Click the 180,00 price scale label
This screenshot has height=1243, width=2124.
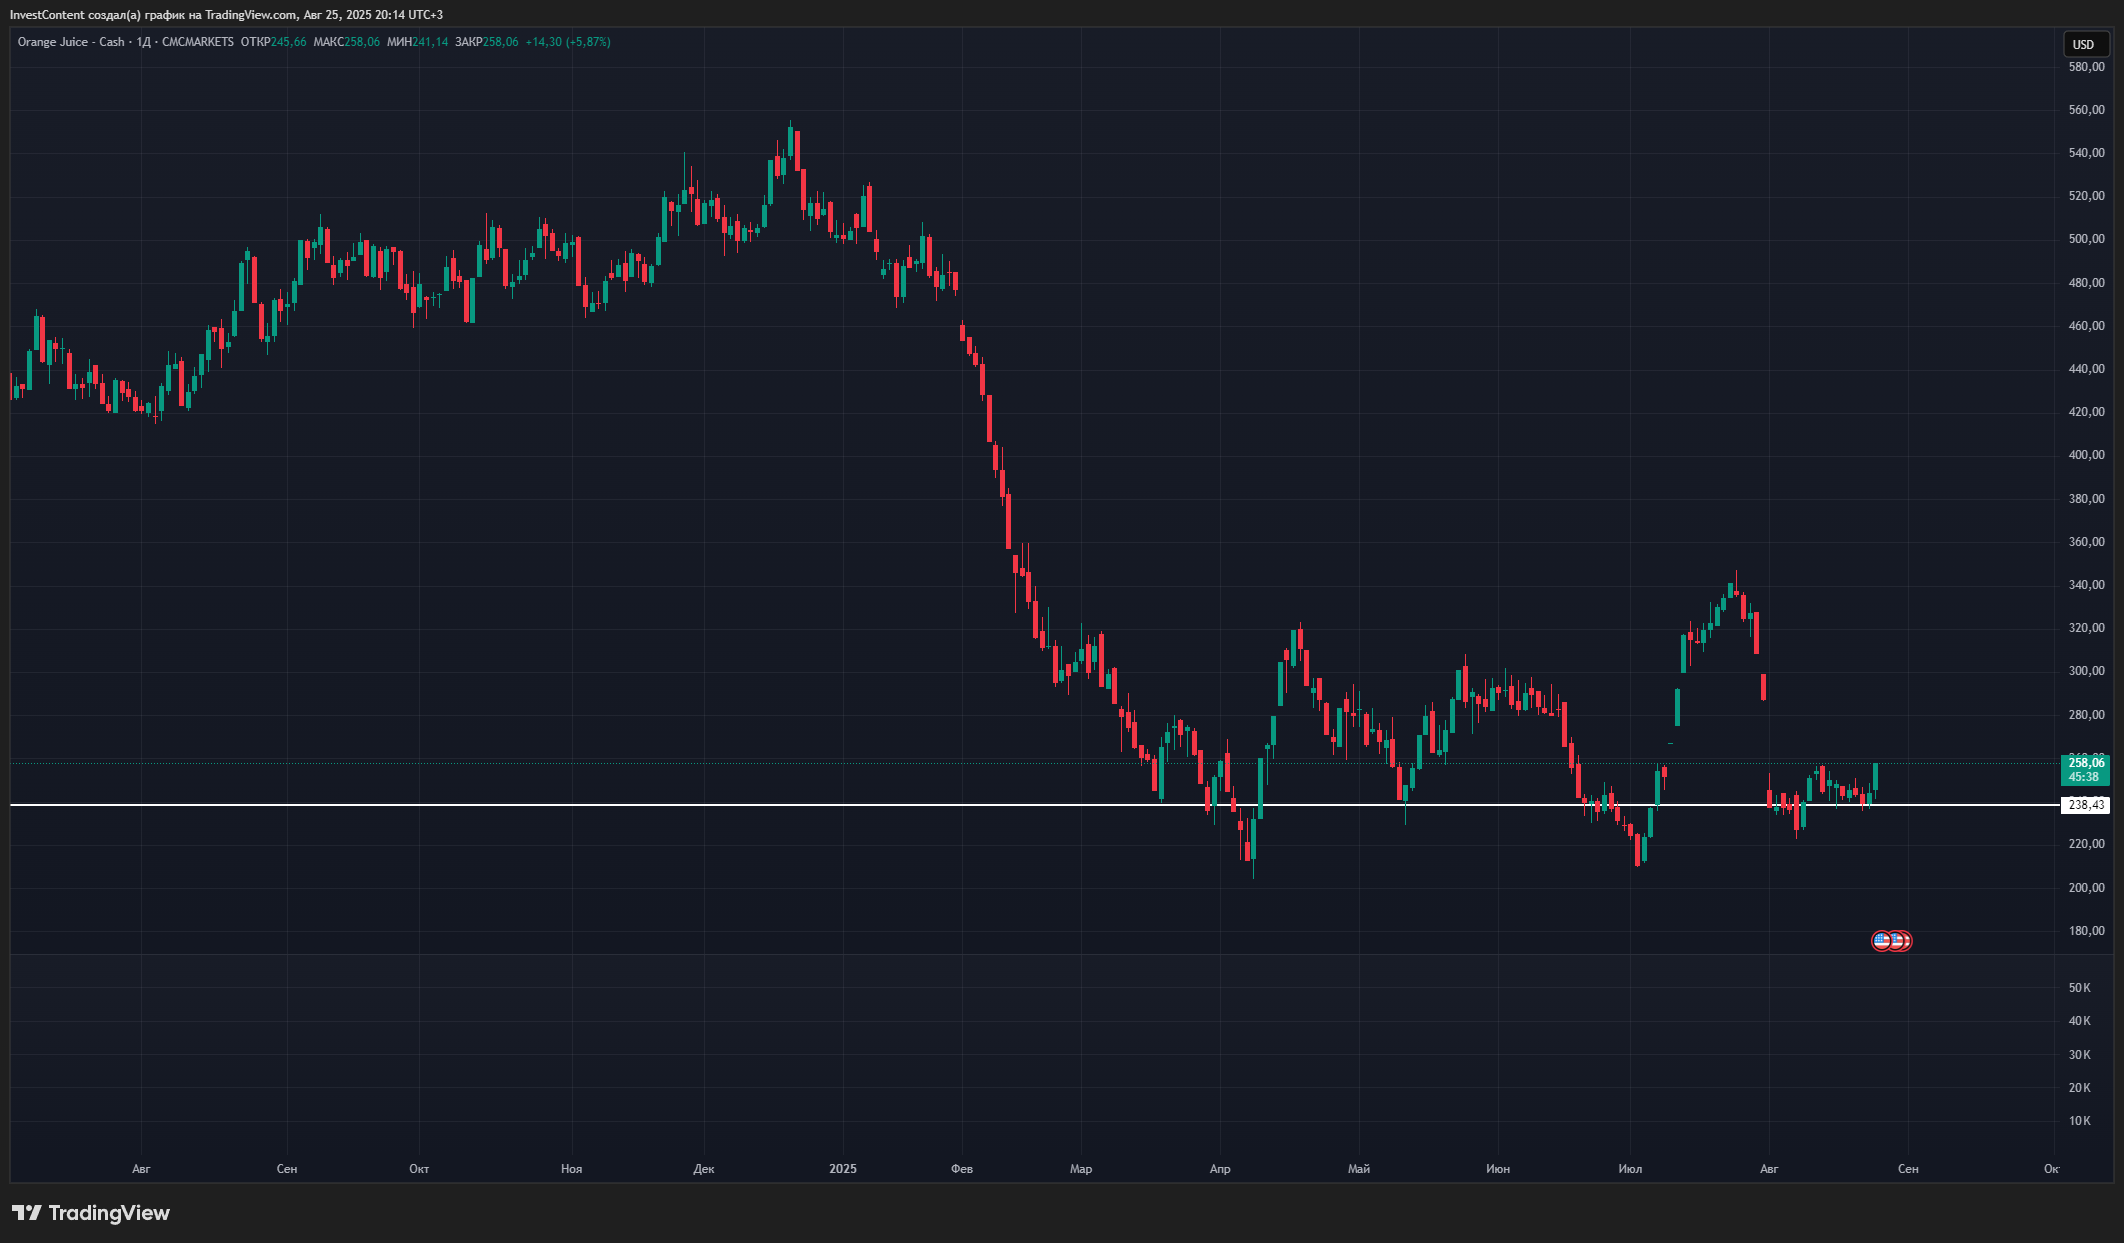click(2086, 931)
